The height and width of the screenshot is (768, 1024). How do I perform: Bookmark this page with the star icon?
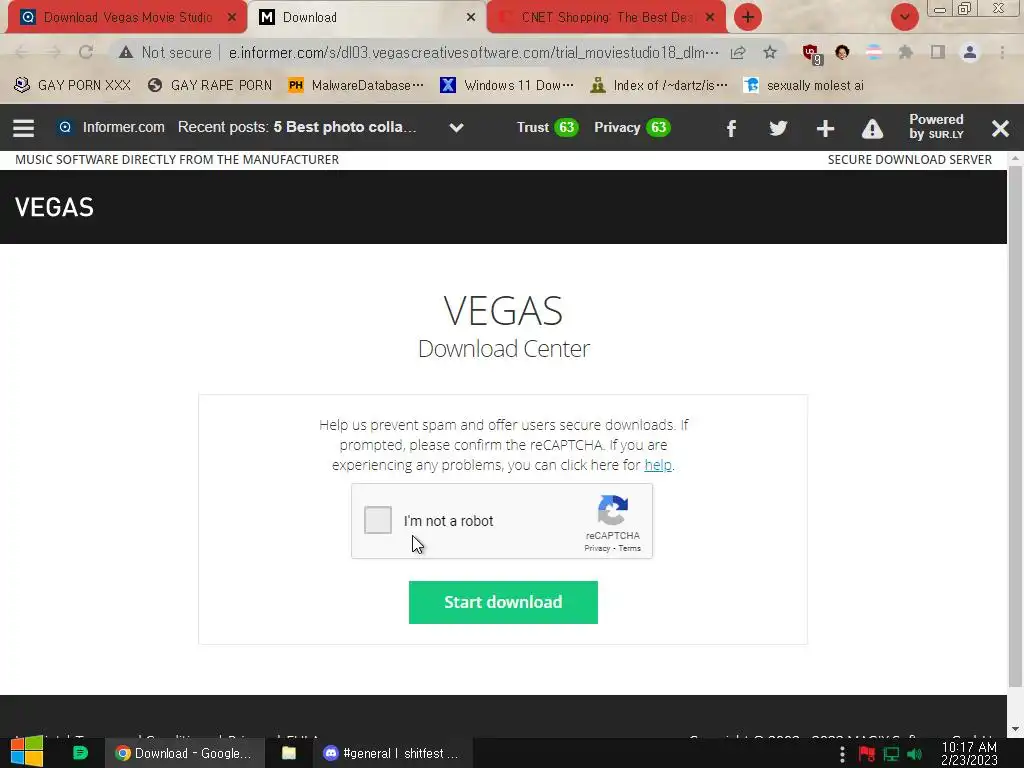pyautogui.click(x=770, y=52)
